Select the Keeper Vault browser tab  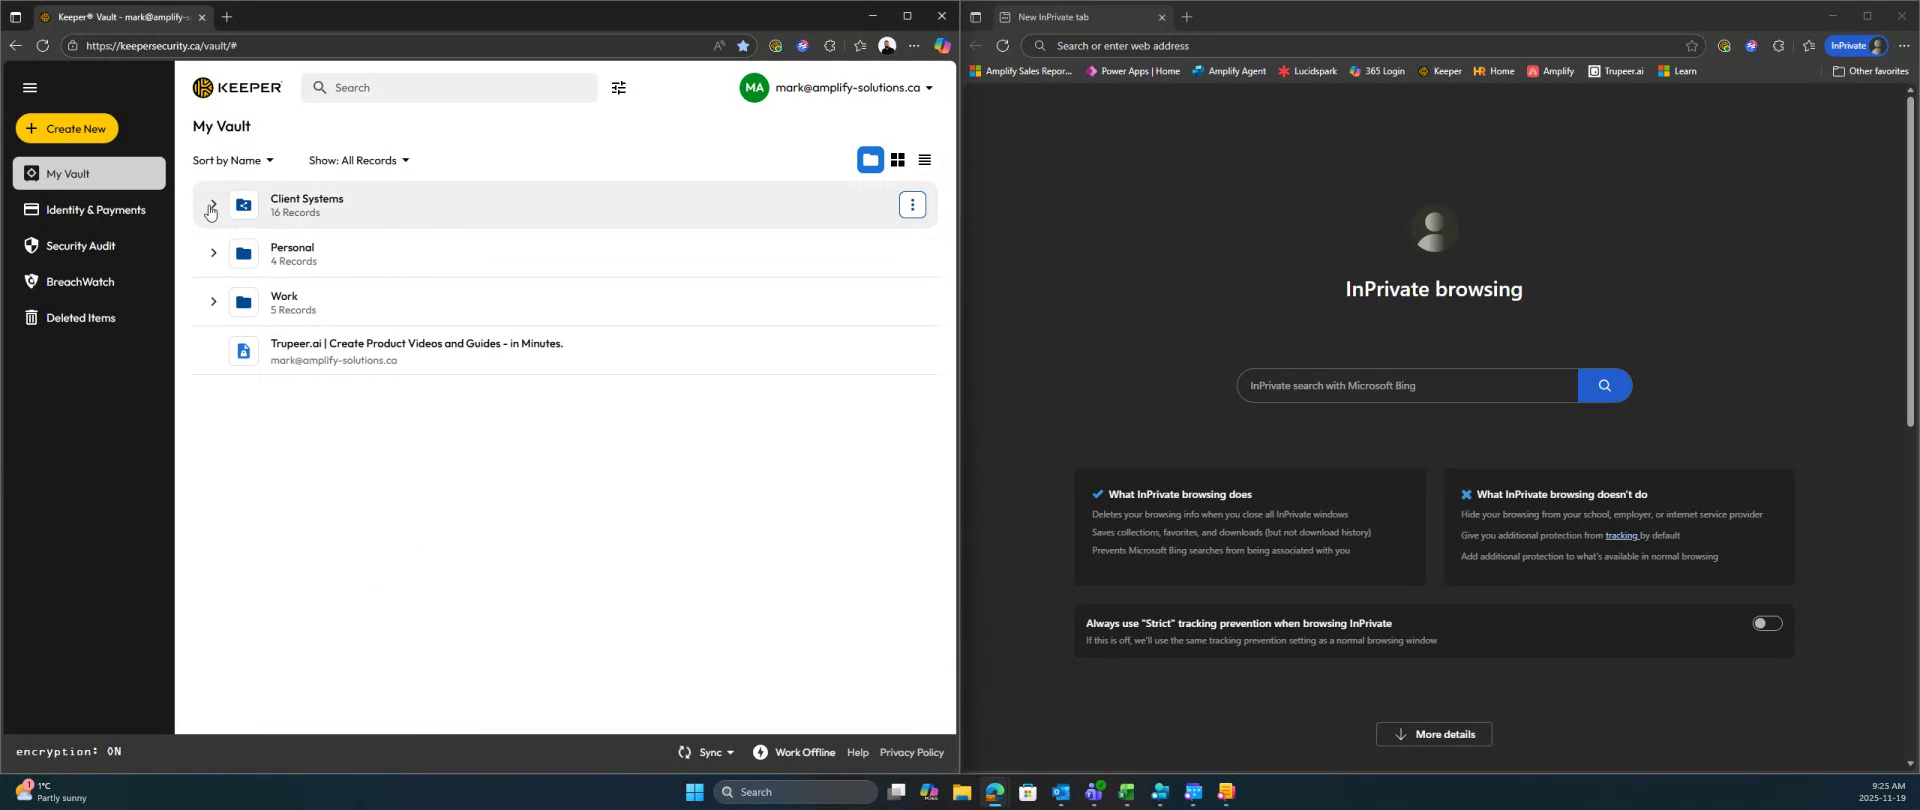click(124, 17)
